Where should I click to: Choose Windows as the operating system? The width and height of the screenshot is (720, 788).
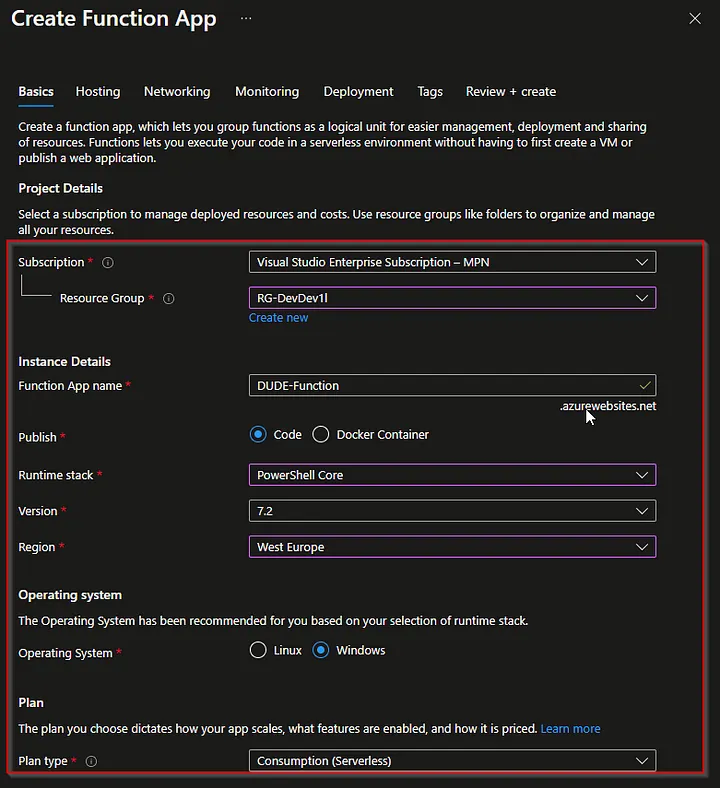[x=321, y=650]
